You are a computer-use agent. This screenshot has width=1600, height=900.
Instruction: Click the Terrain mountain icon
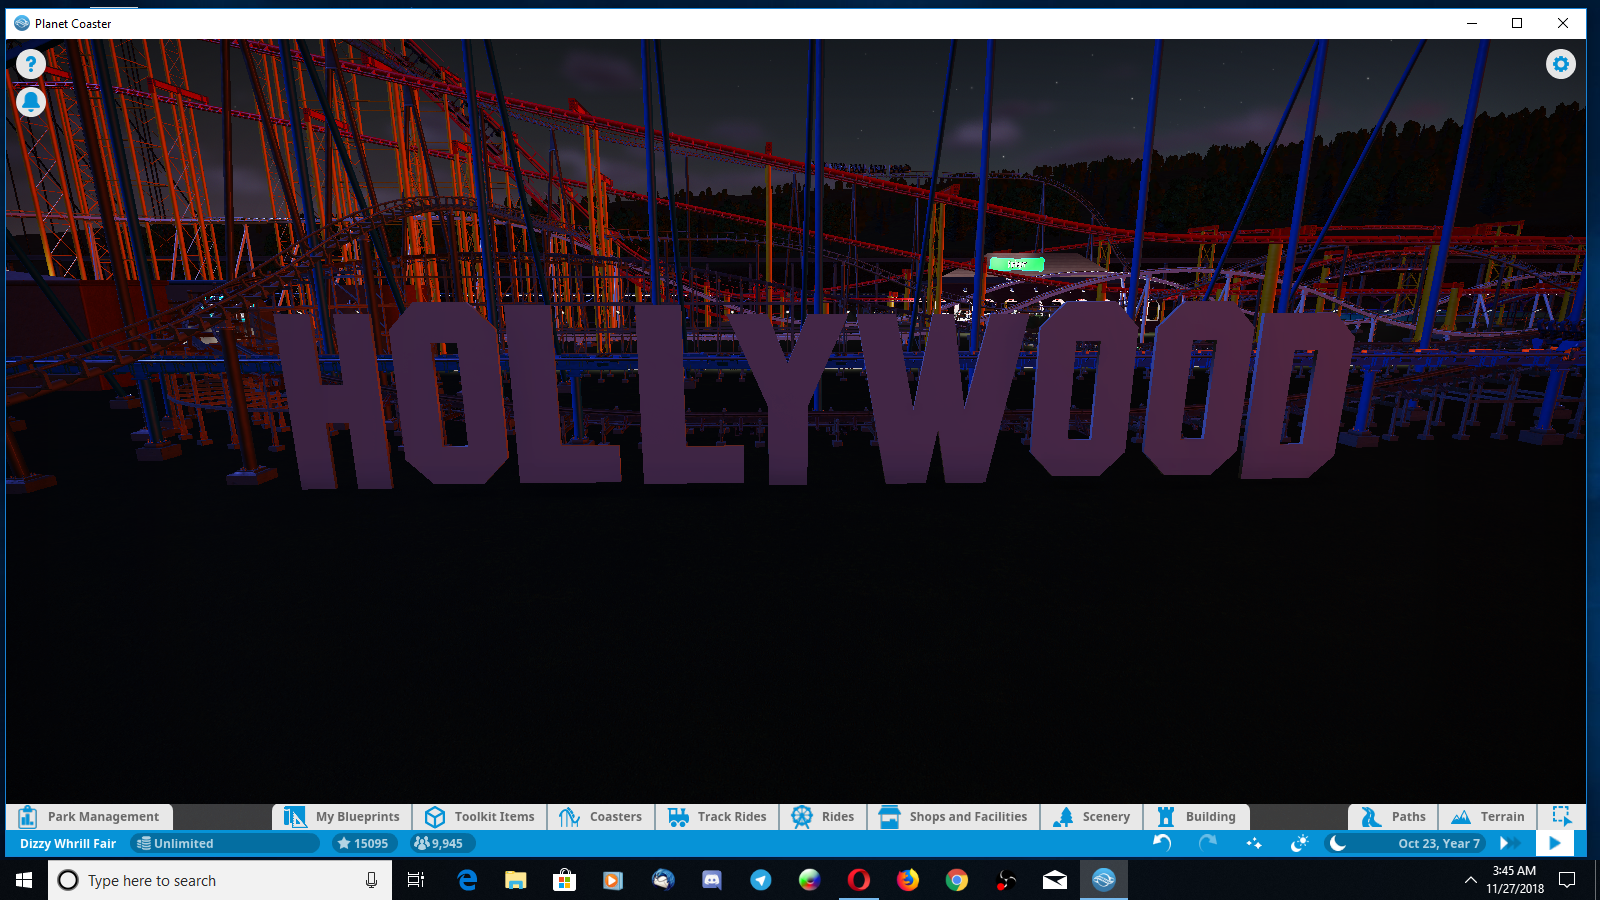[1461, 816]
